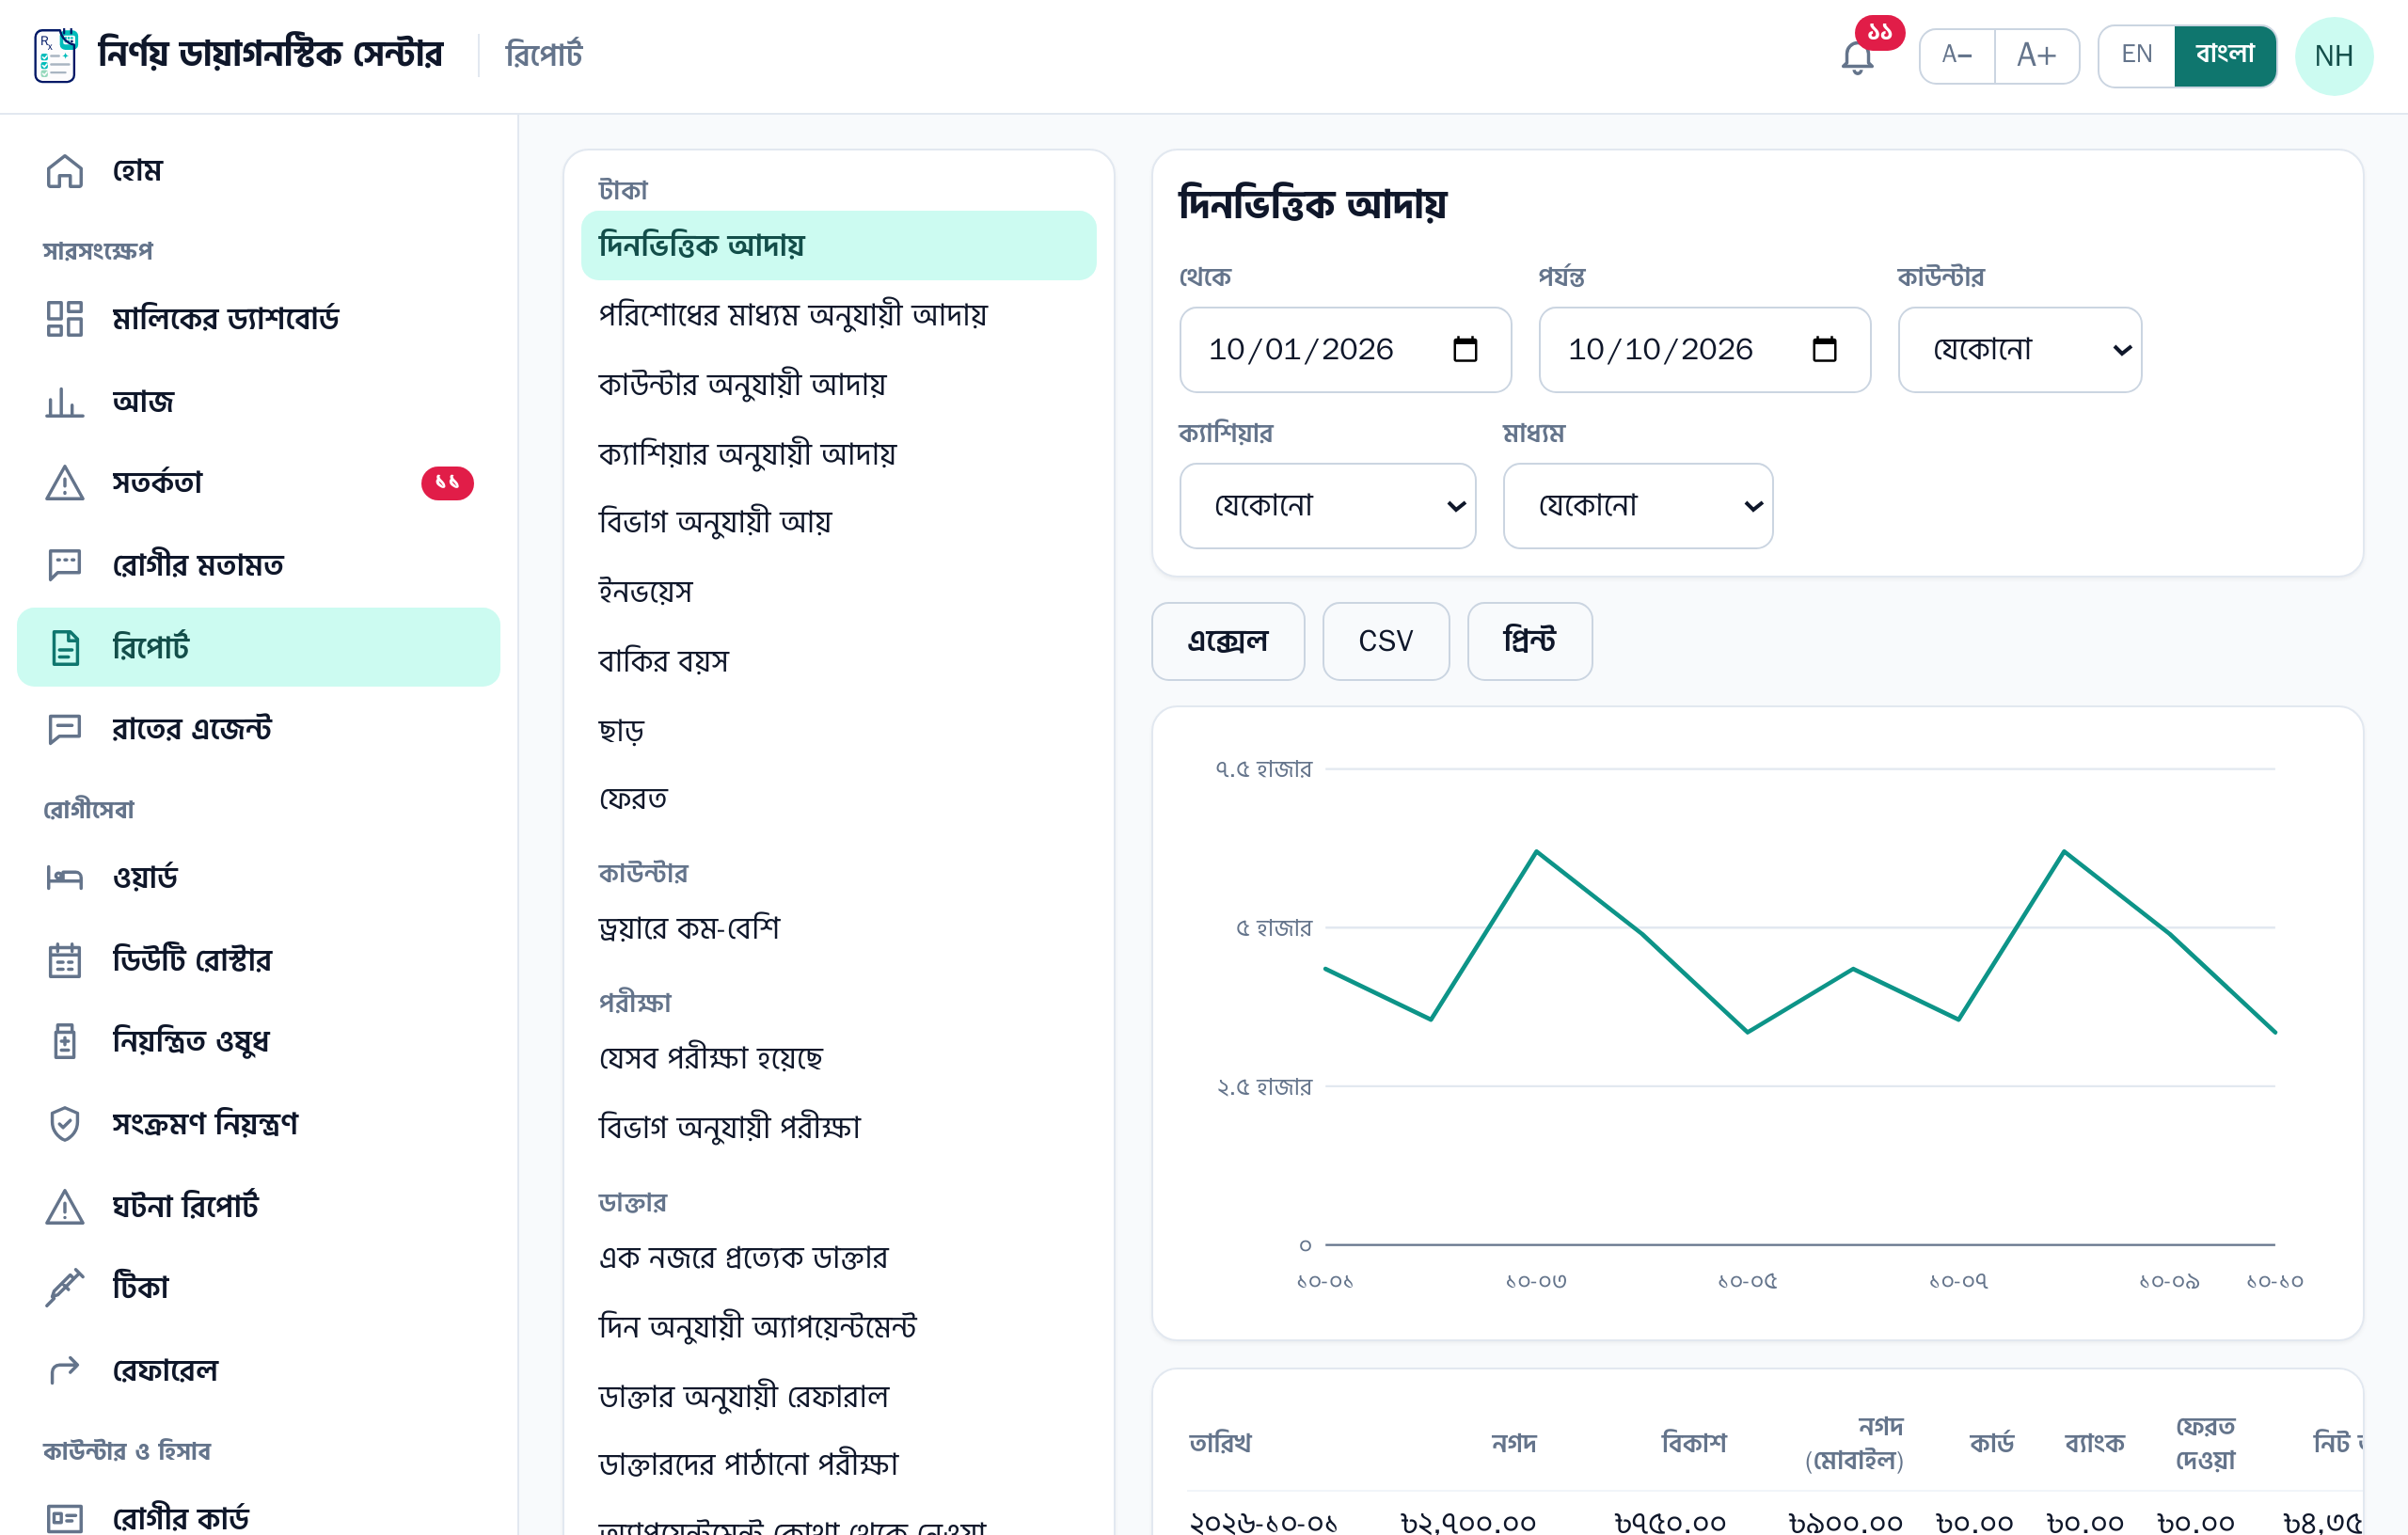Click the red alert count badge on সতর্কতা

tap(447, 483)
